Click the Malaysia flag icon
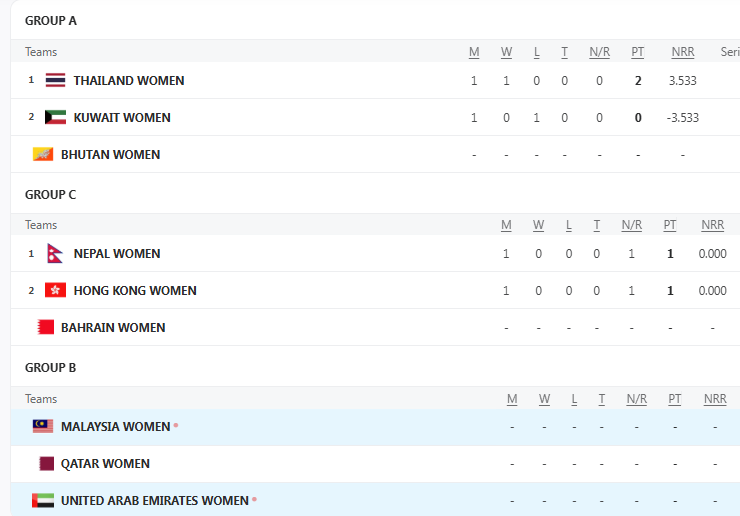This screenshot has height=516, width=740. [43, 426]
